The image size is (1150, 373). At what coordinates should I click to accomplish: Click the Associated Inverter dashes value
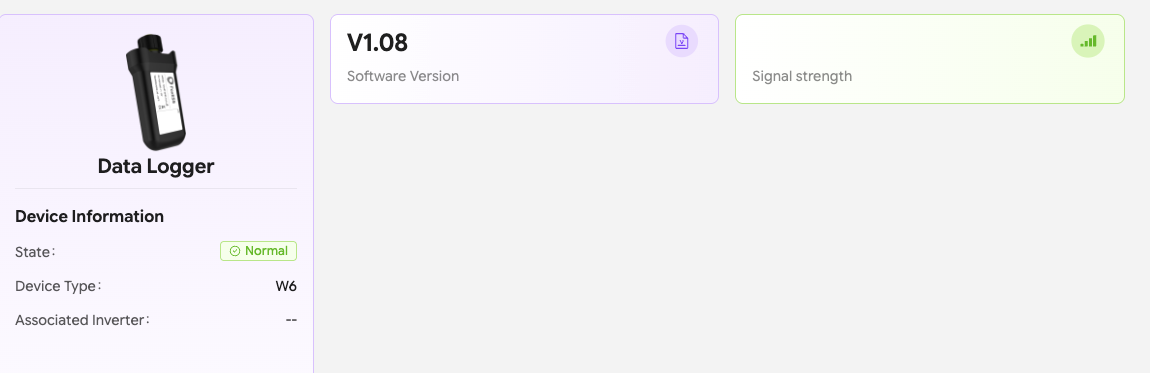click(291, 320)
